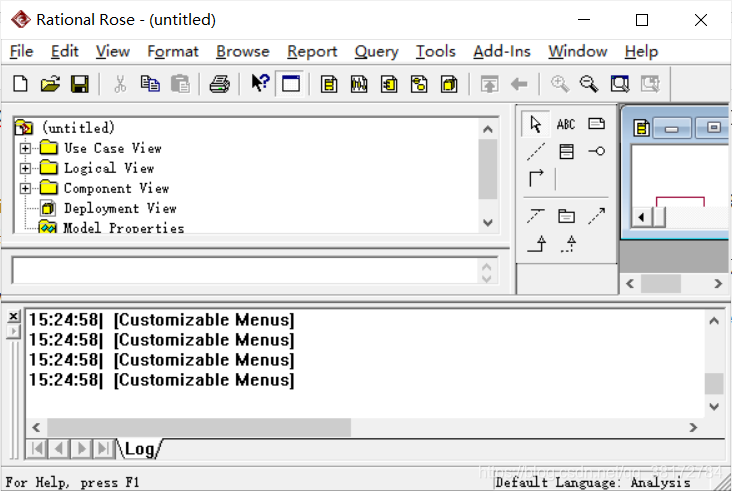Pick the Package tool in toolbox
The height and width of the screenshot is (491, 732).
[x=566, y=216]
